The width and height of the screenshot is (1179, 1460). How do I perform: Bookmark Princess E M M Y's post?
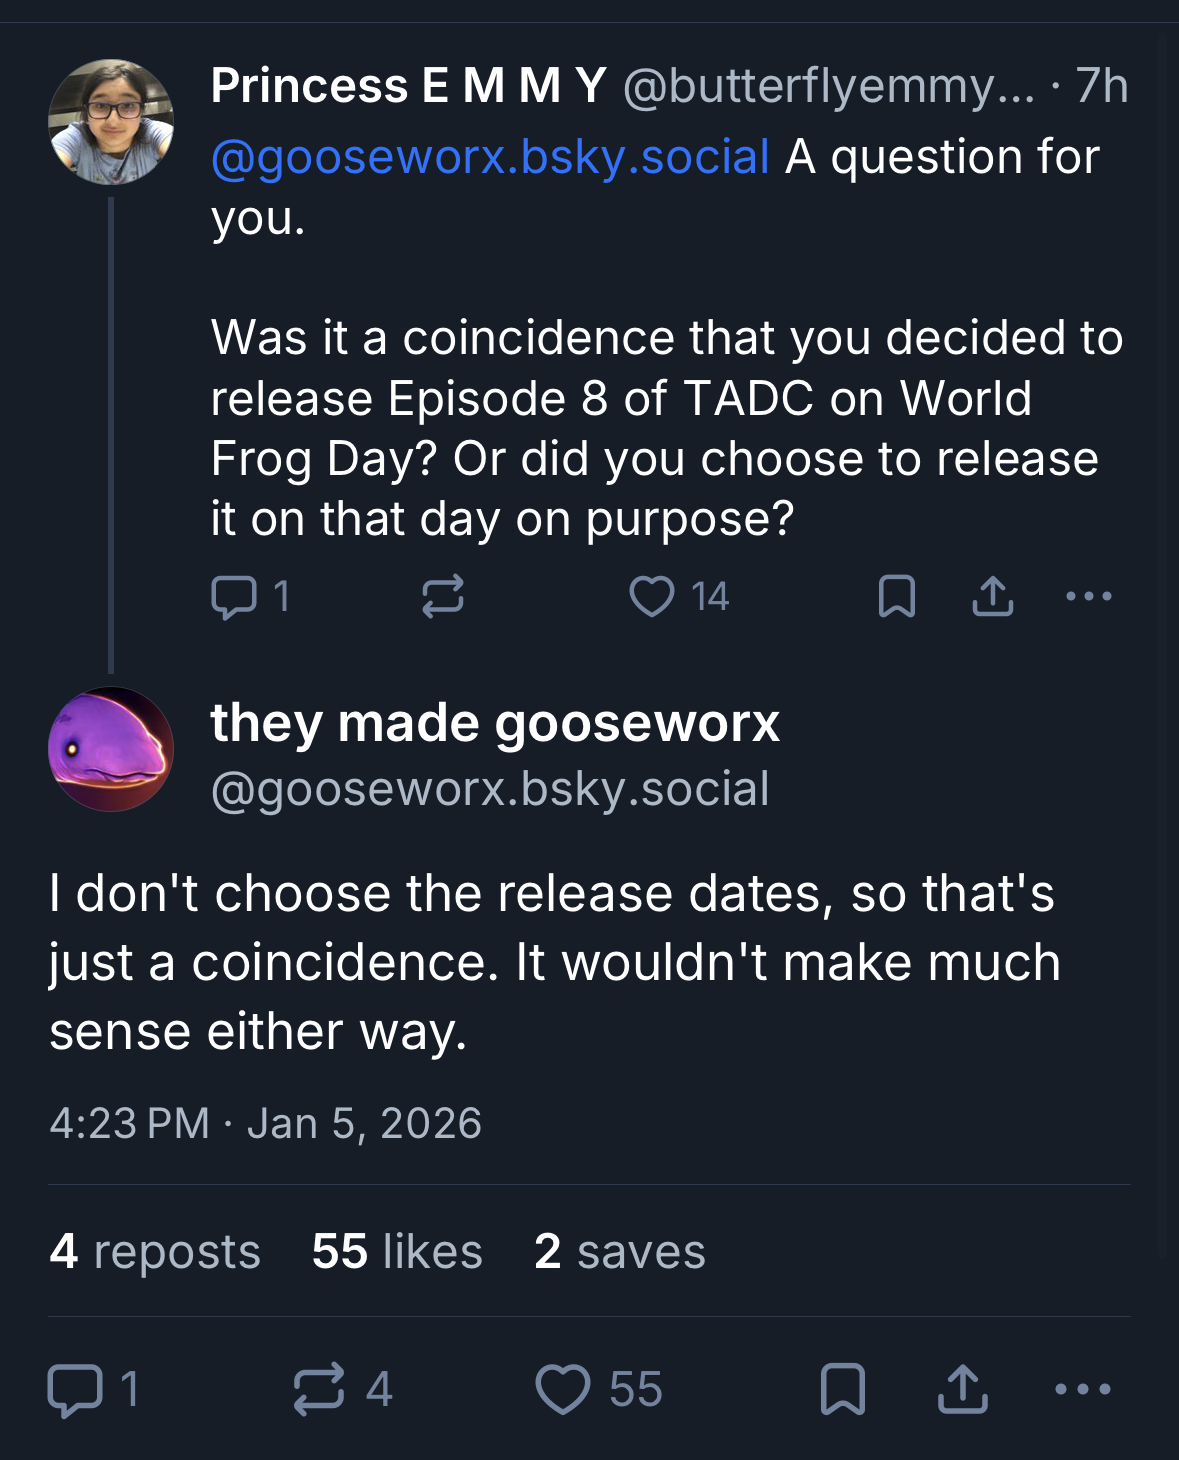pos(896,597)
